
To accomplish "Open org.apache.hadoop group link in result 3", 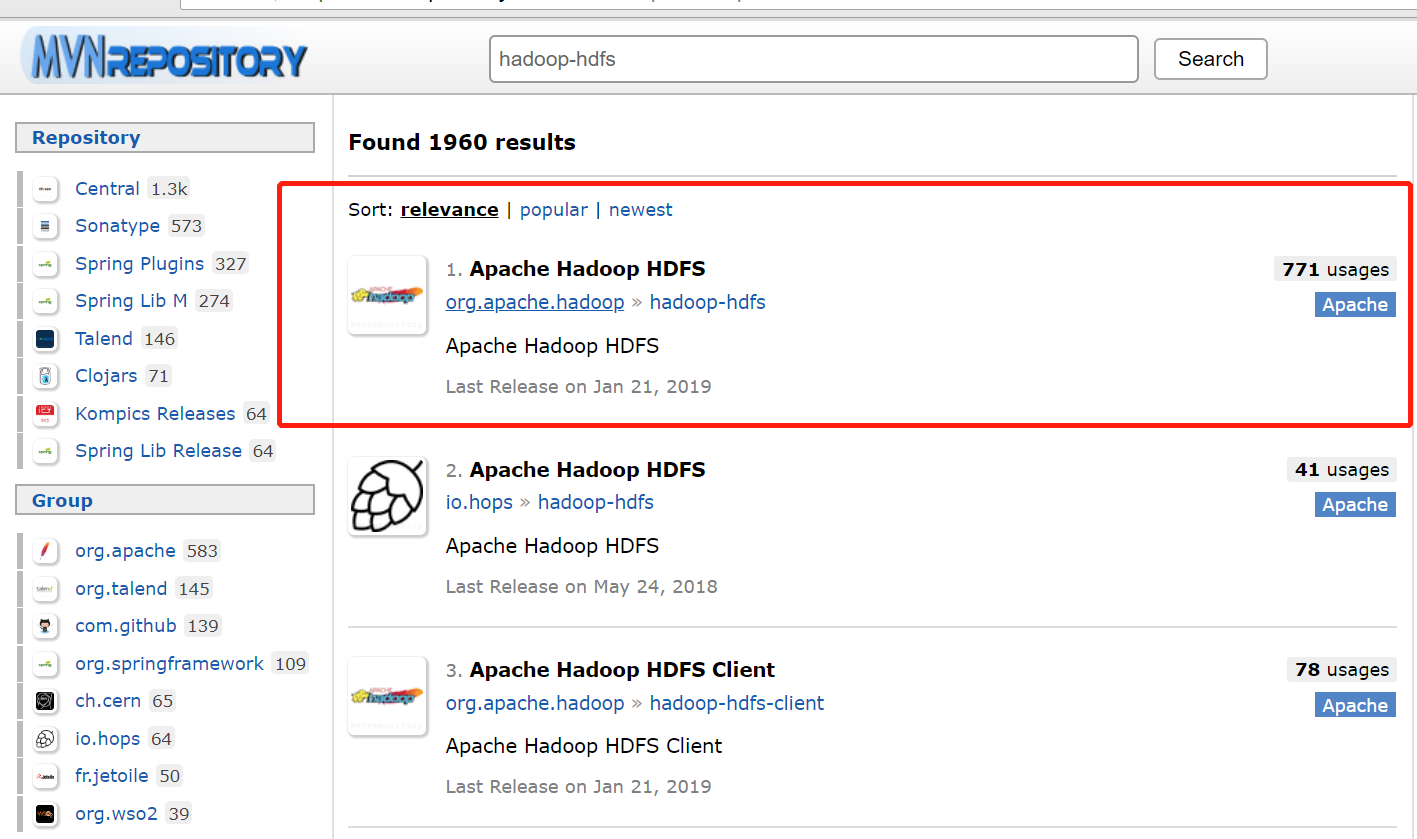I will tap(535, 703).
